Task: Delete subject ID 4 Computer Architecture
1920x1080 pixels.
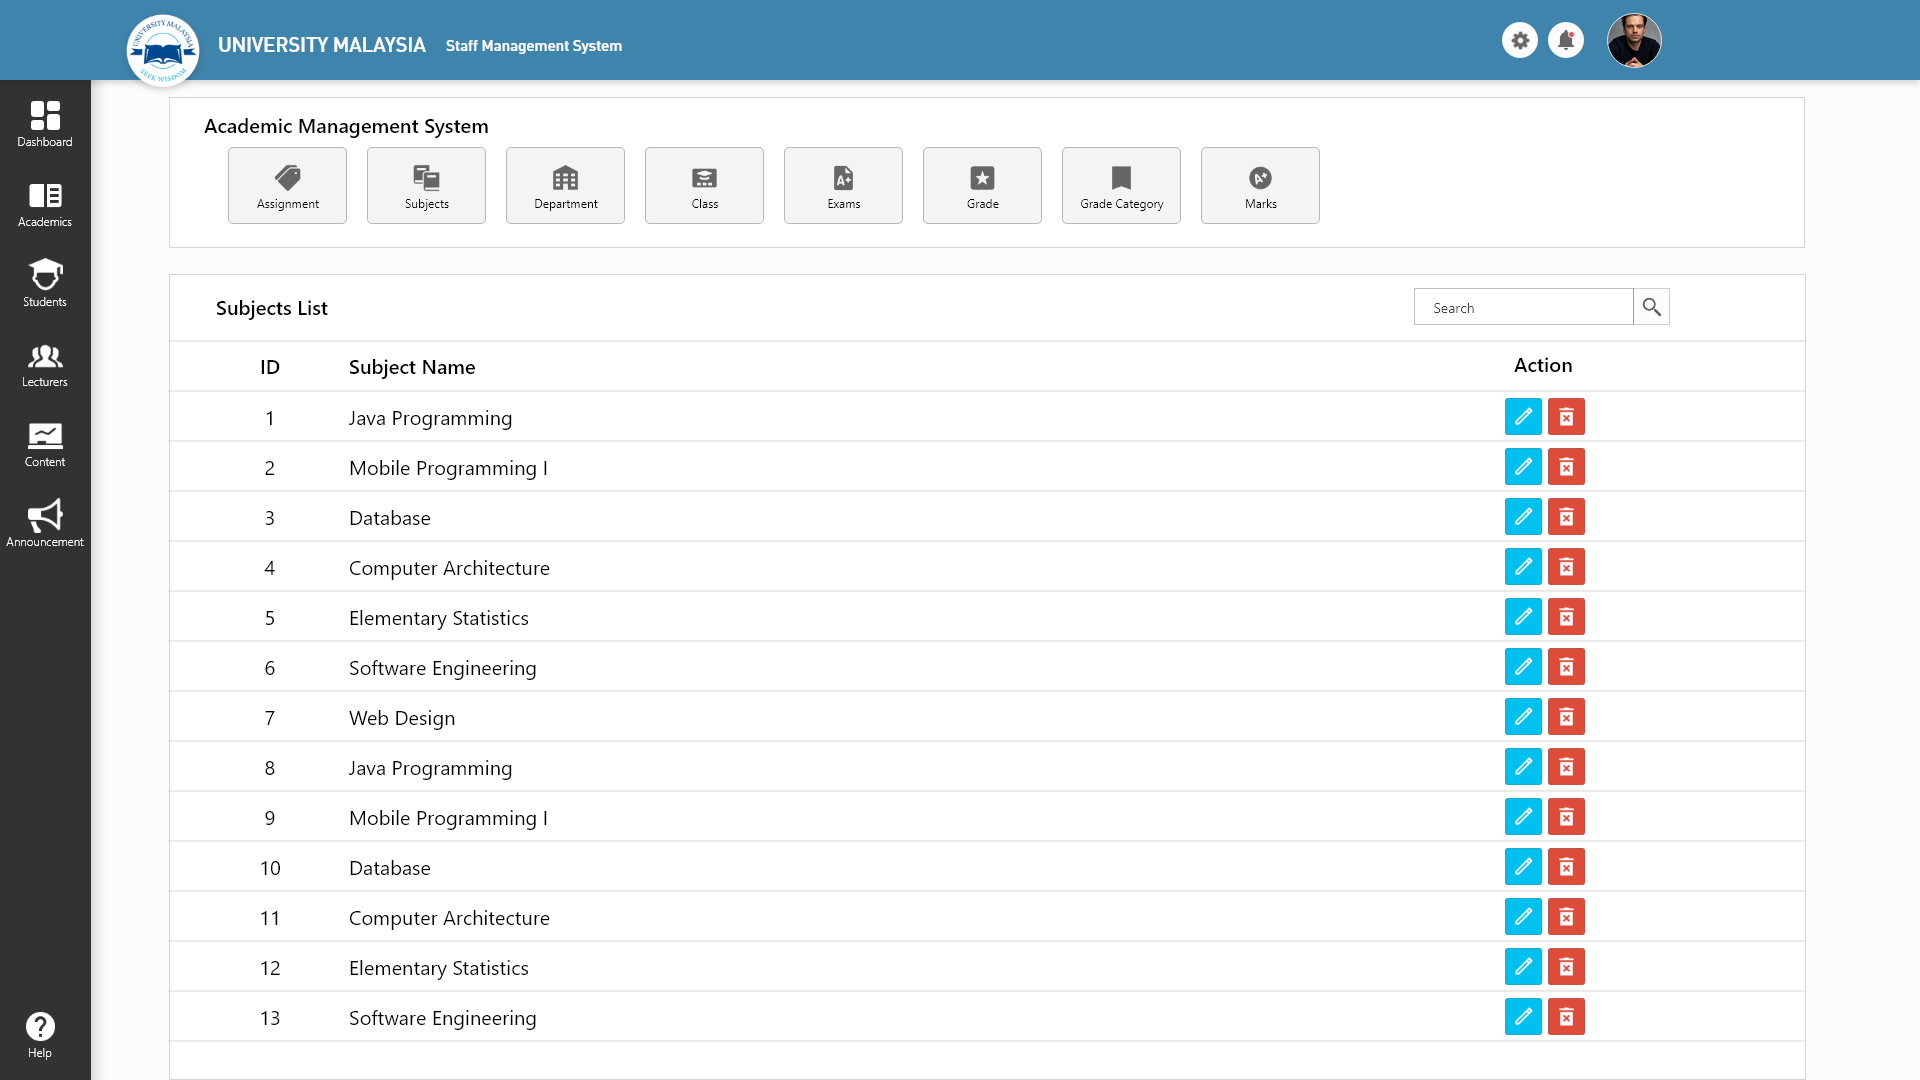Action: [1567, 567]
